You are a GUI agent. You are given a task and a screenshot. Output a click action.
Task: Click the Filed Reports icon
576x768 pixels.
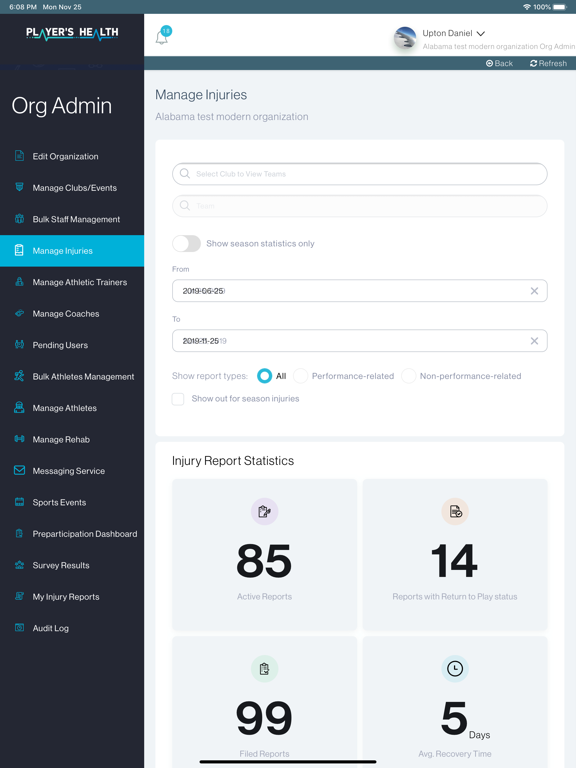coord(264,669)
